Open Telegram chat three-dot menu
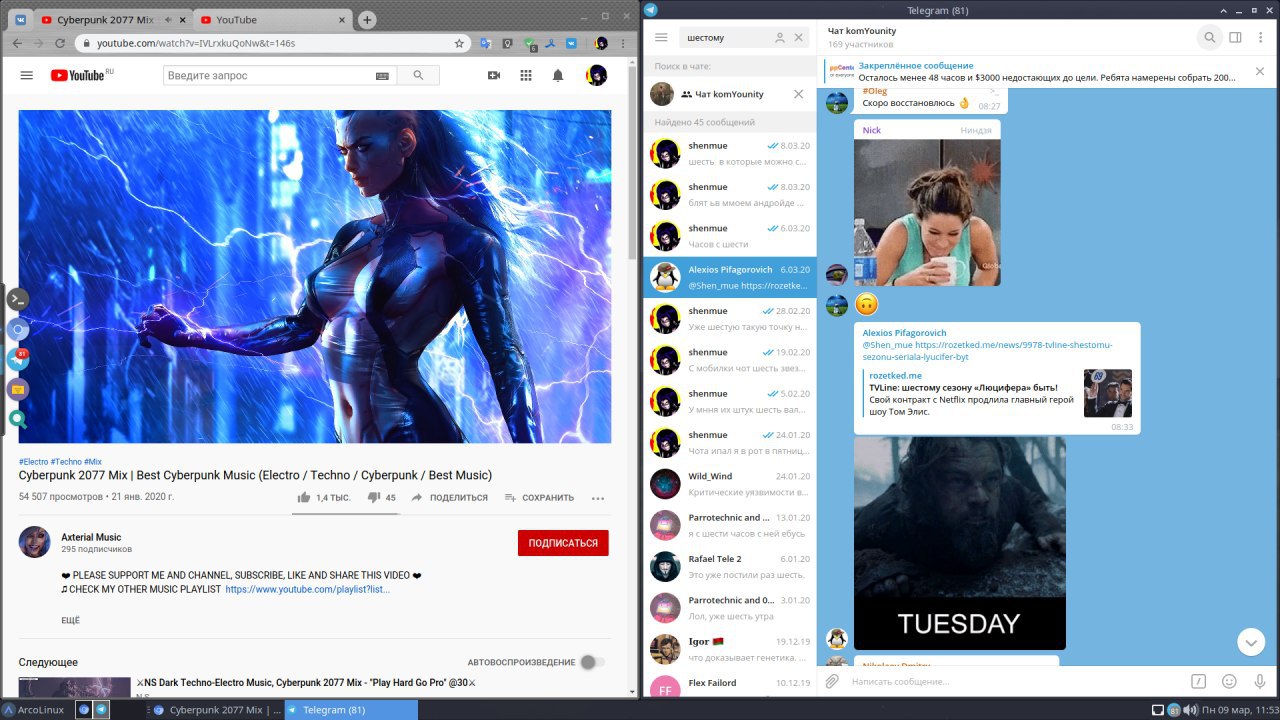 tap(1259, 37)
